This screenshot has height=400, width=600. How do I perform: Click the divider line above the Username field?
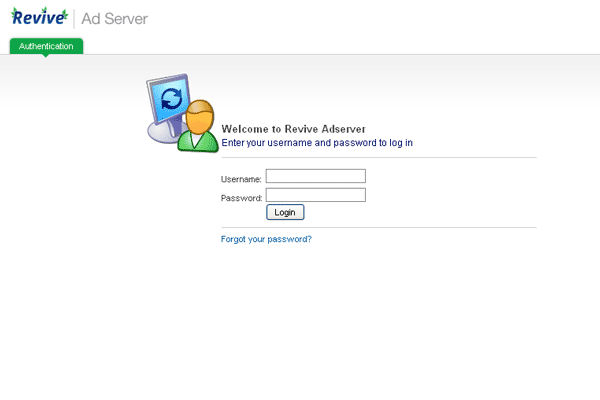[378, 158]
